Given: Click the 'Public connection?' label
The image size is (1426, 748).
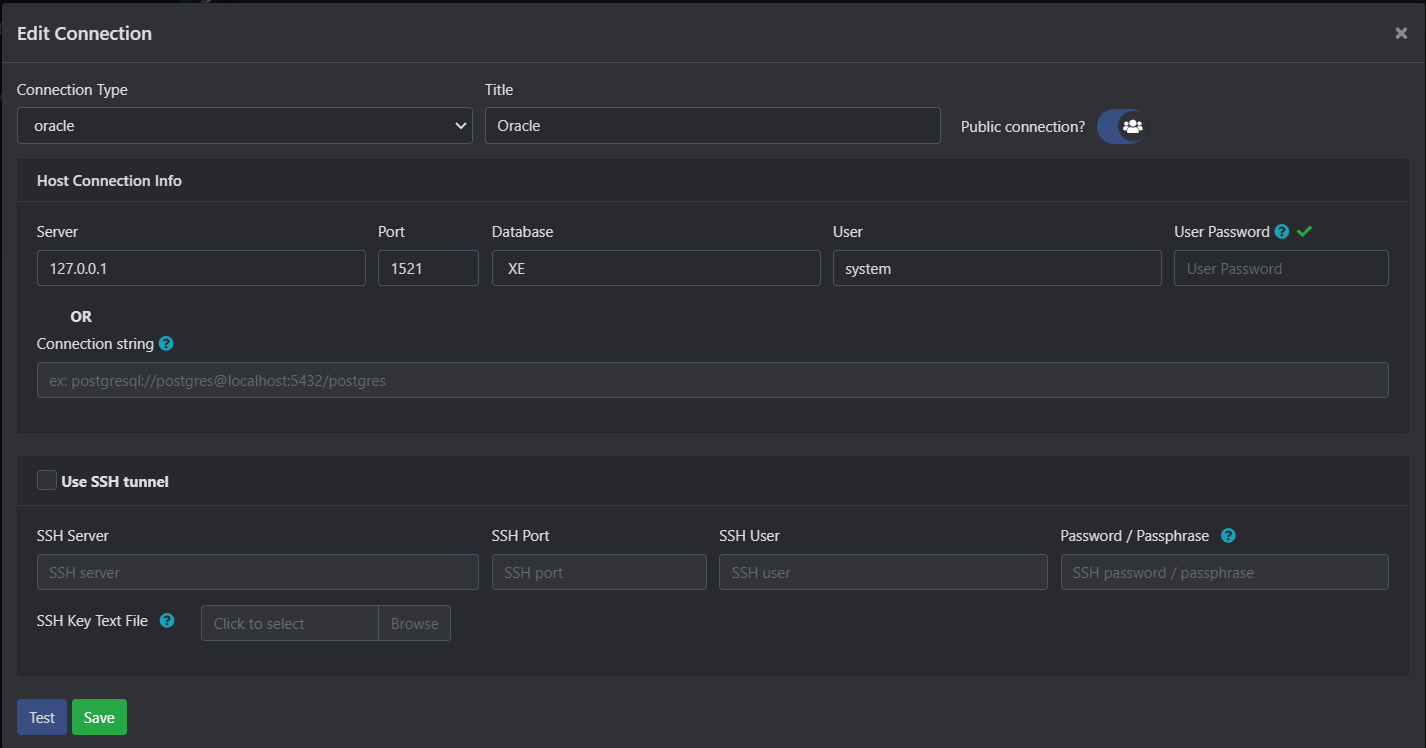Looking at the screenshot, I should click(x=1023, y=127).
